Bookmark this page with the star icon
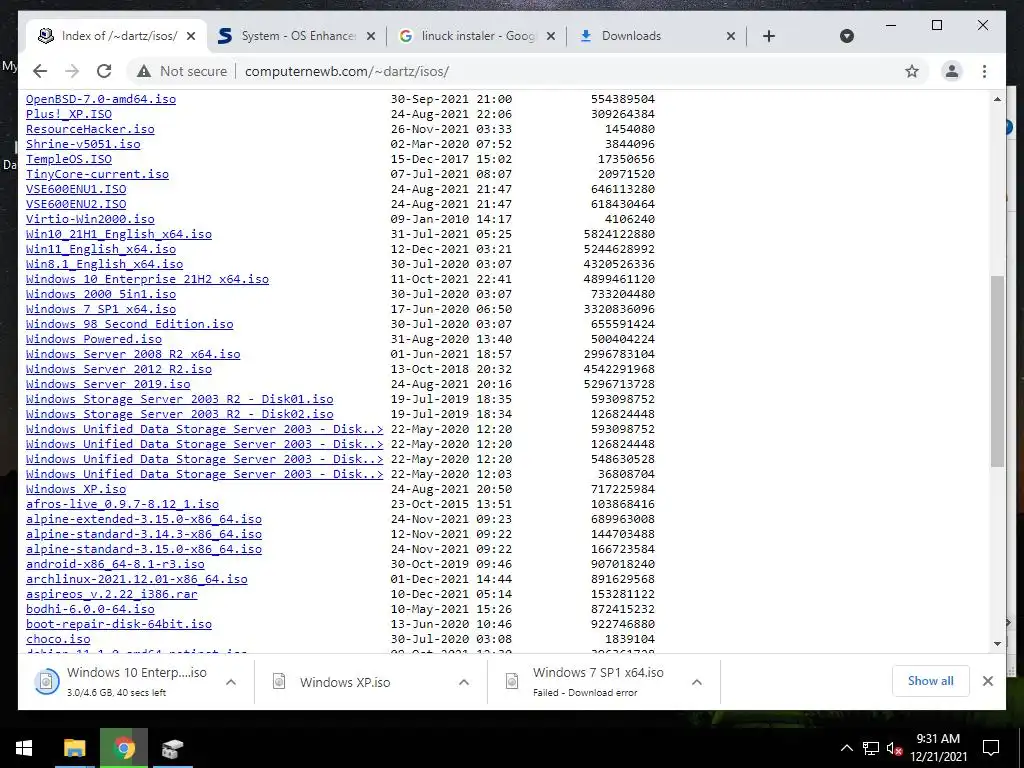 pyautogui.click(x=912, y=71)
